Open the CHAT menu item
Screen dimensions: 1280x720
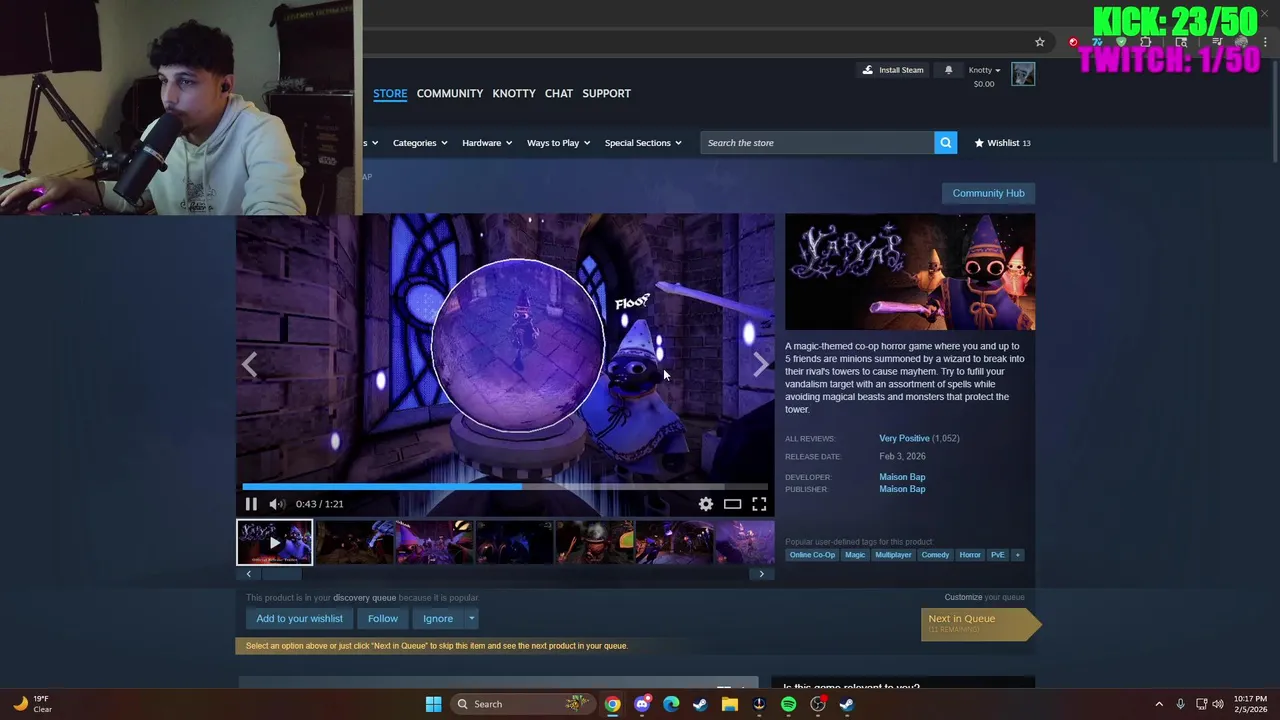(x=559, y=93)
